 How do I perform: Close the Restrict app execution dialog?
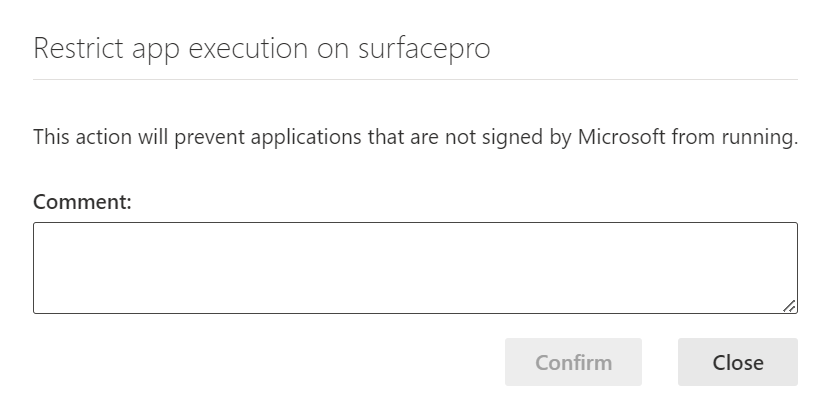(x=737, y=362)
